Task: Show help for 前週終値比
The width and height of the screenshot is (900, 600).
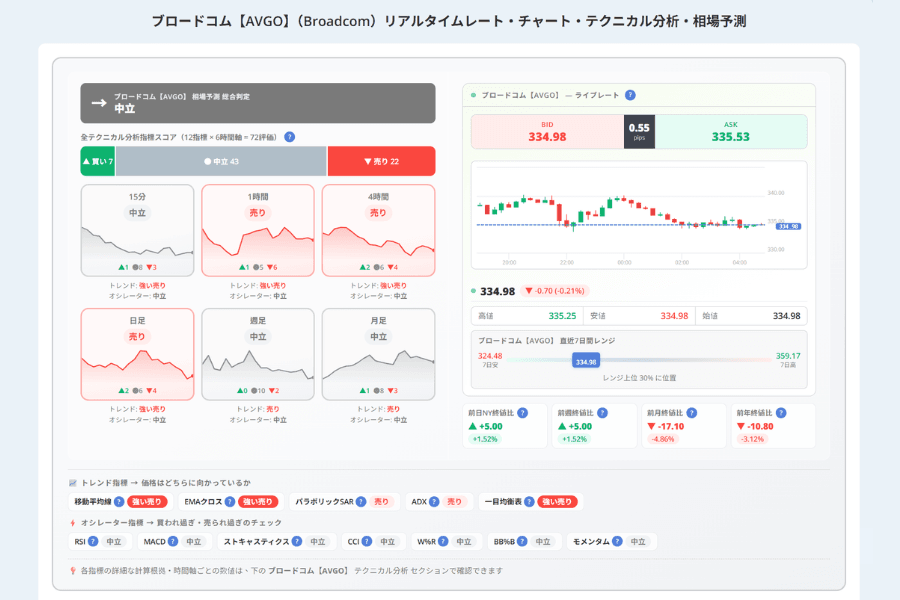Action: click(602, 413)
